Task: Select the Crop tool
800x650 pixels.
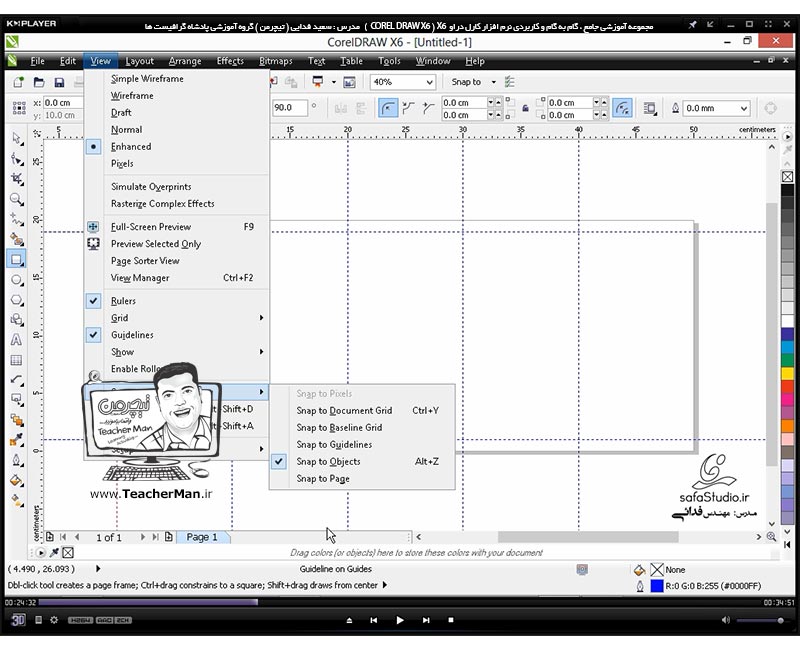Action: (17, 179)
